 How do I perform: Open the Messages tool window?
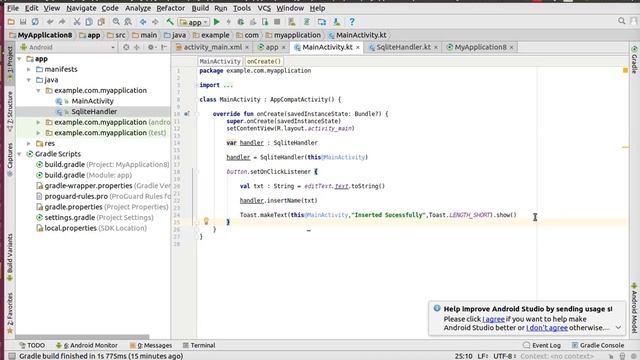pos(151,345)
